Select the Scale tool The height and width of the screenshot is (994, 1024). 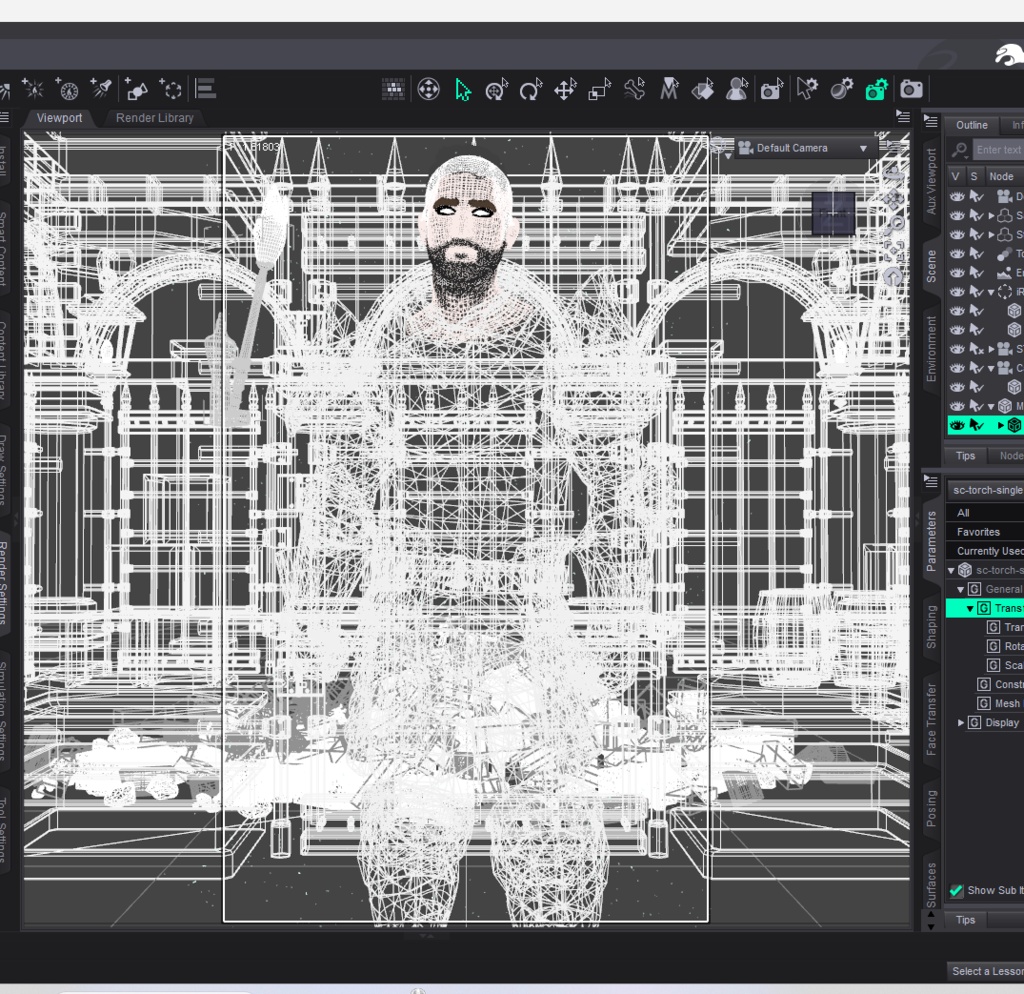tap(599, 89)
